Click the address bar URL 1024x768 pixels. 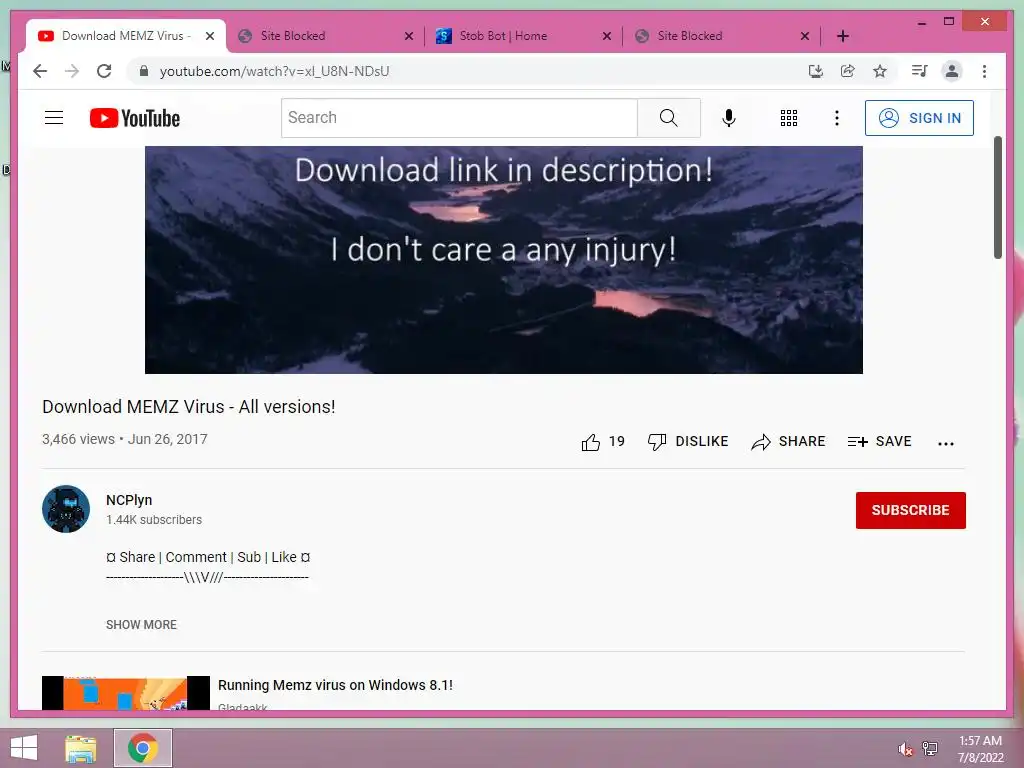tap(274, 71)
